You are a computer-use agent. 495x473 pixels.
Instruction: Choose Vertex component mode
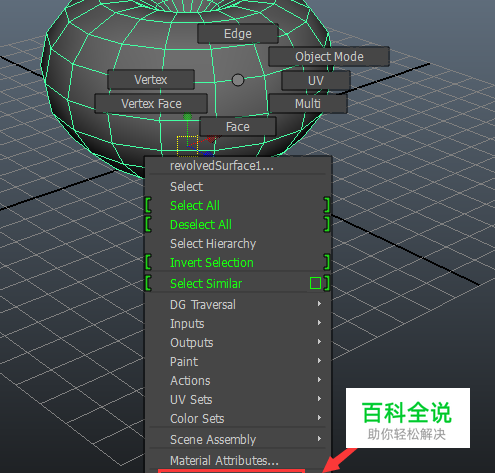(x=151, y=80)
